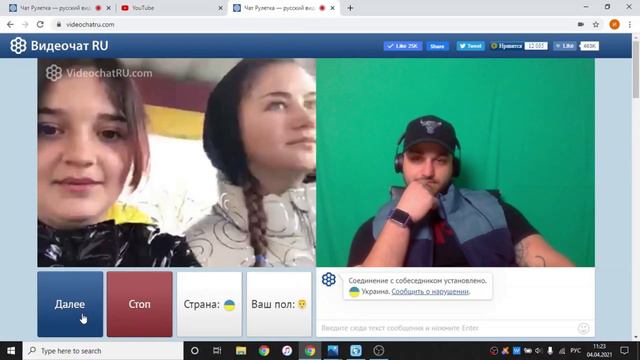The image size is (640, 360).
Task: Click the volume speaker tray icon
Action: (x=539, y=351)
